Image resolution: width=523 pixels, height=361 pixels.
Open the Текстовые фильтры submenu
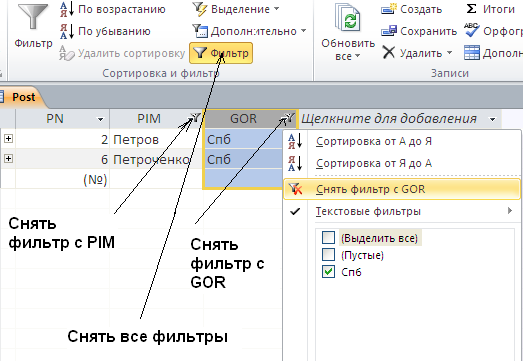[402, 211]
